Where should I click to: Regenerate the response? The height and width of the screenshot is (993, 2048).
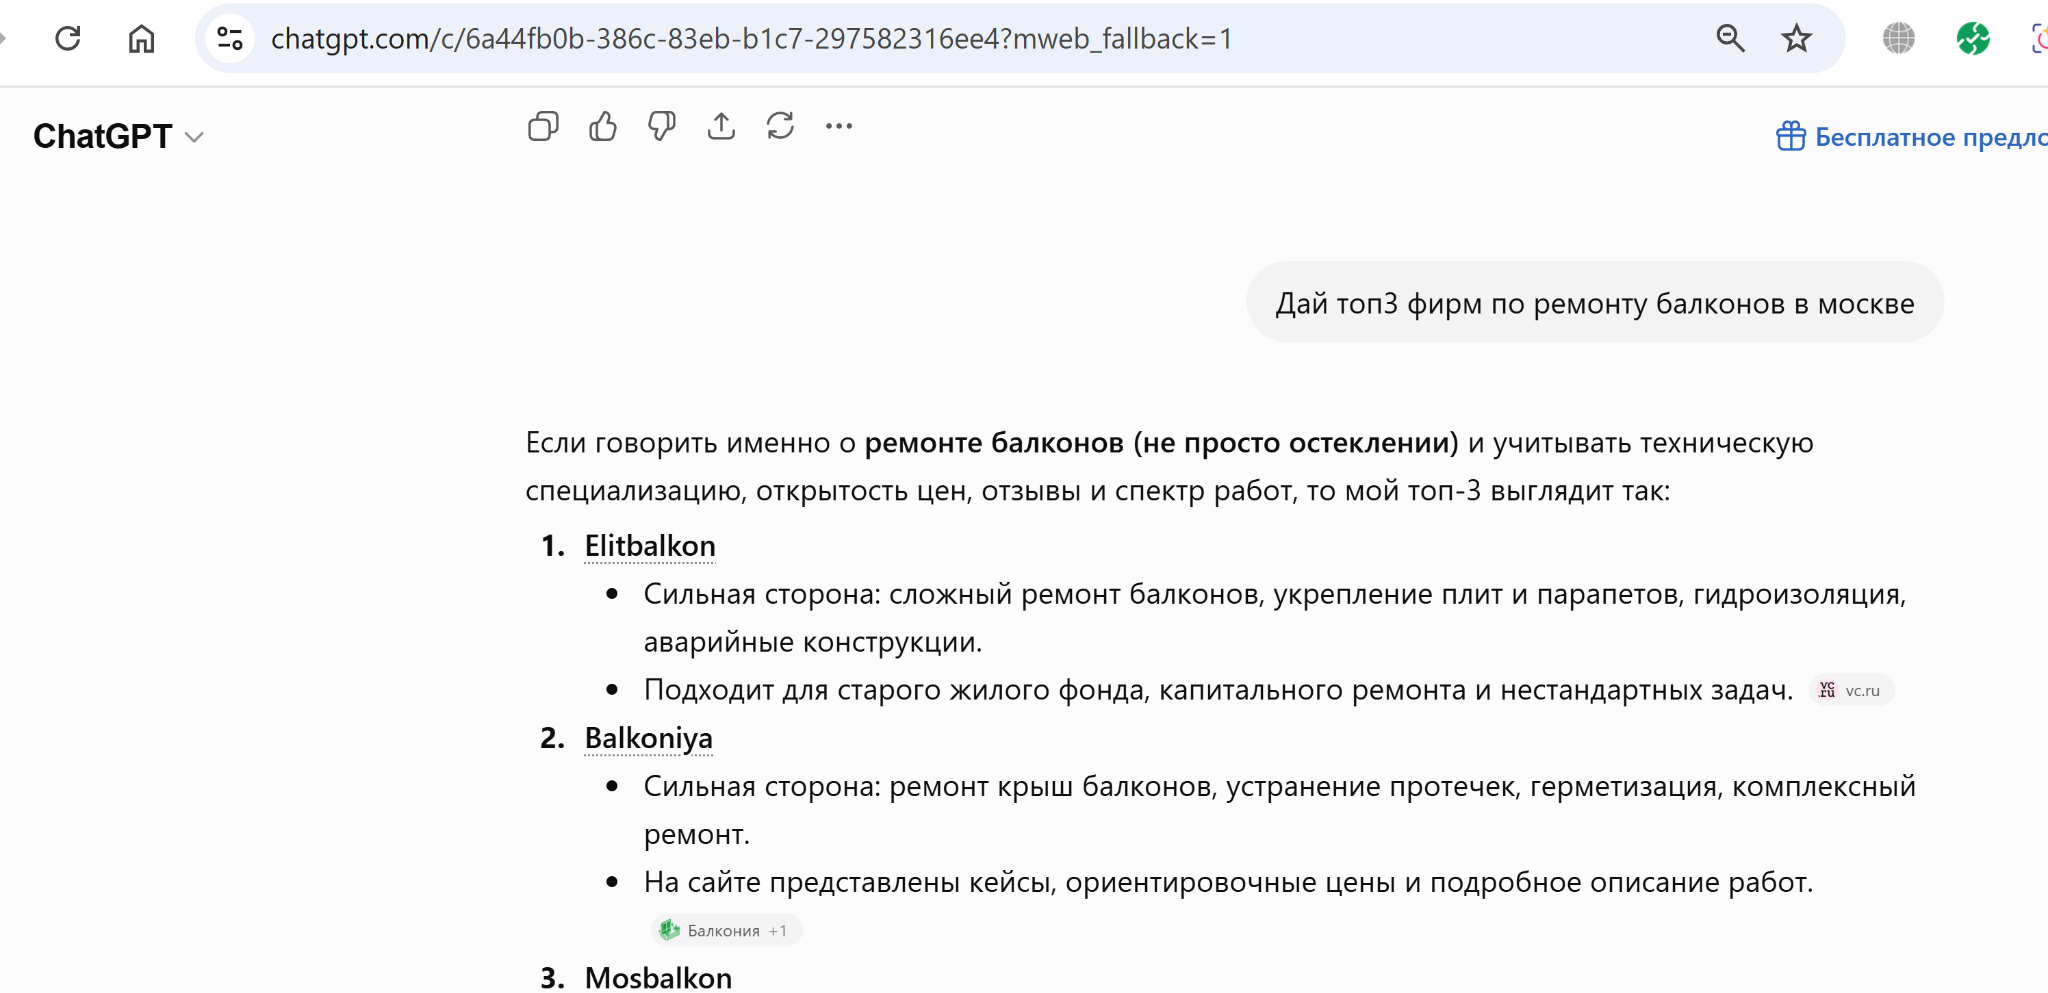pyautogui.click(x=780, y=126)
